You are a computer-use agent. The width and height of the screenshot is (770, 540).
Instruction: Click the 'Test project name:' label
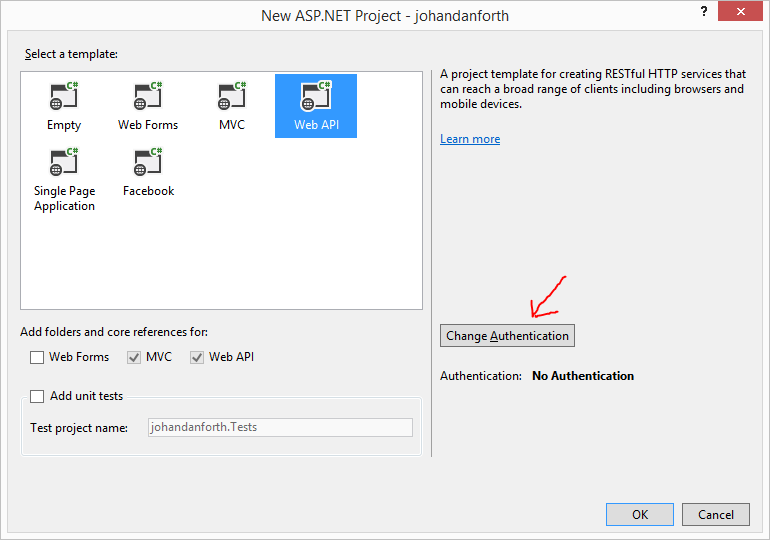click(79, 428)
